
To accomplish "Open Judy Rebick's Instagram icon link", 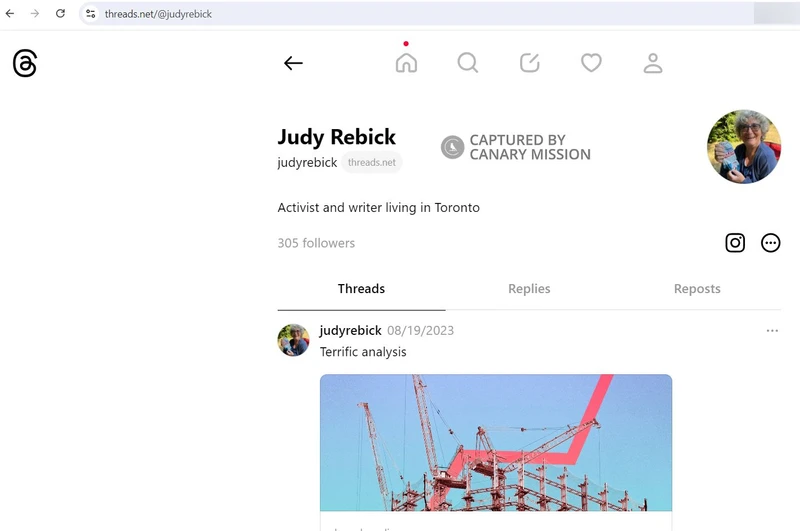I will click(735, 242).
